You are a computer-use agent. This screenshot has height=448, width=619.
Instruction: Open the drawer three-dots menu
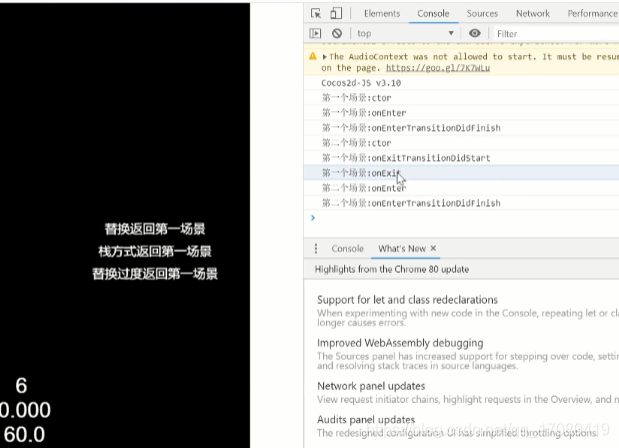[316, 248]
